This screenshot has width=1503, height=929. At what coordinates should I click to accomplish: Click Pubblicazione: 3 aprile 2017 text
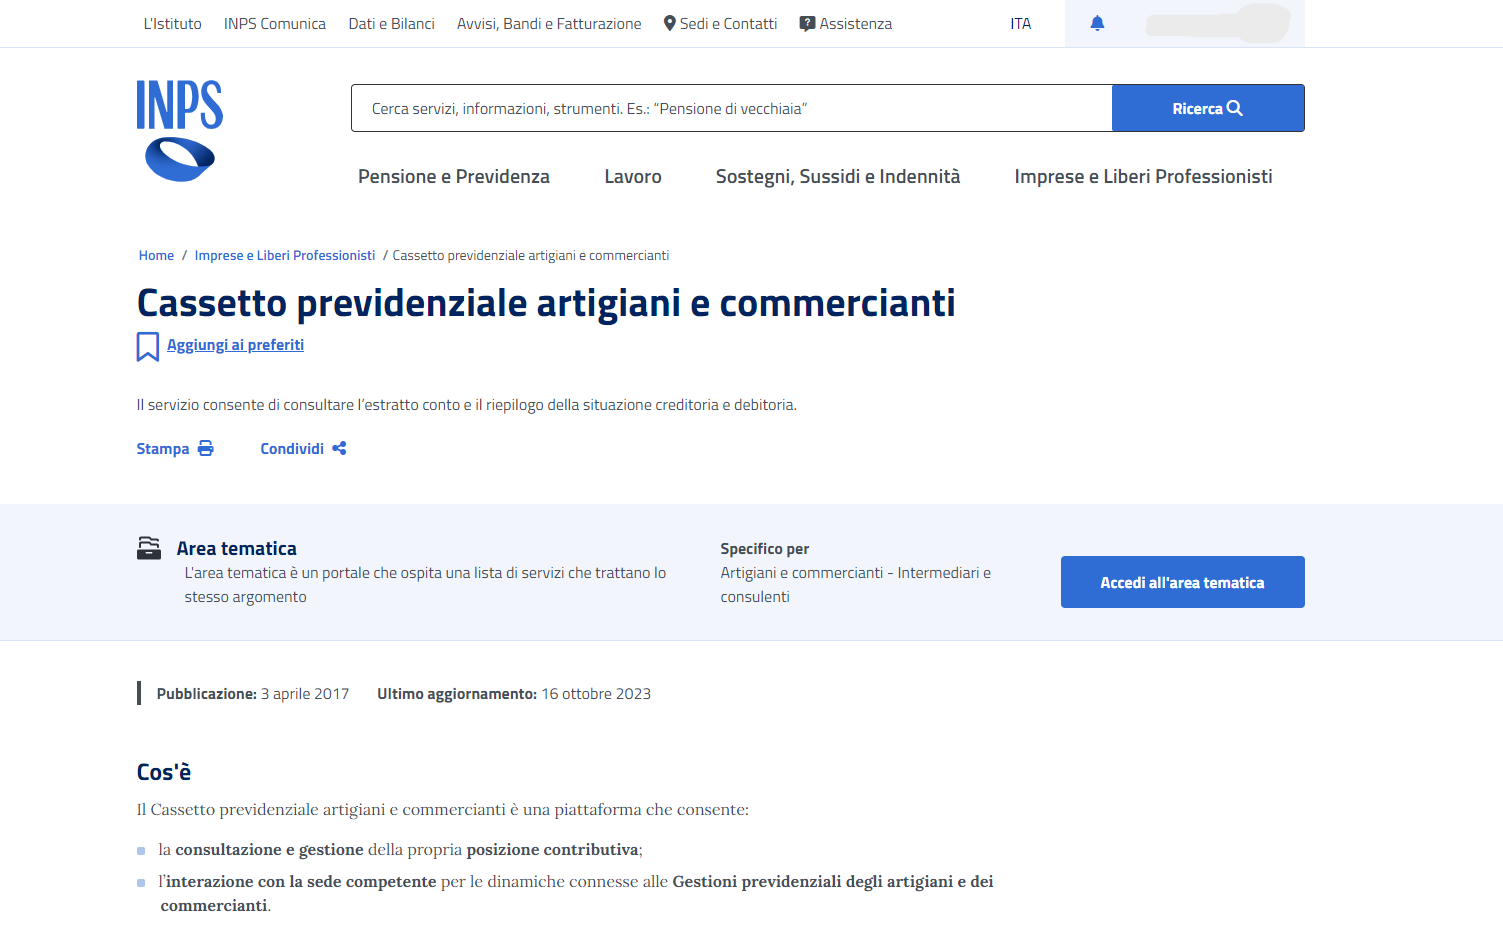[x=253, y=693]
